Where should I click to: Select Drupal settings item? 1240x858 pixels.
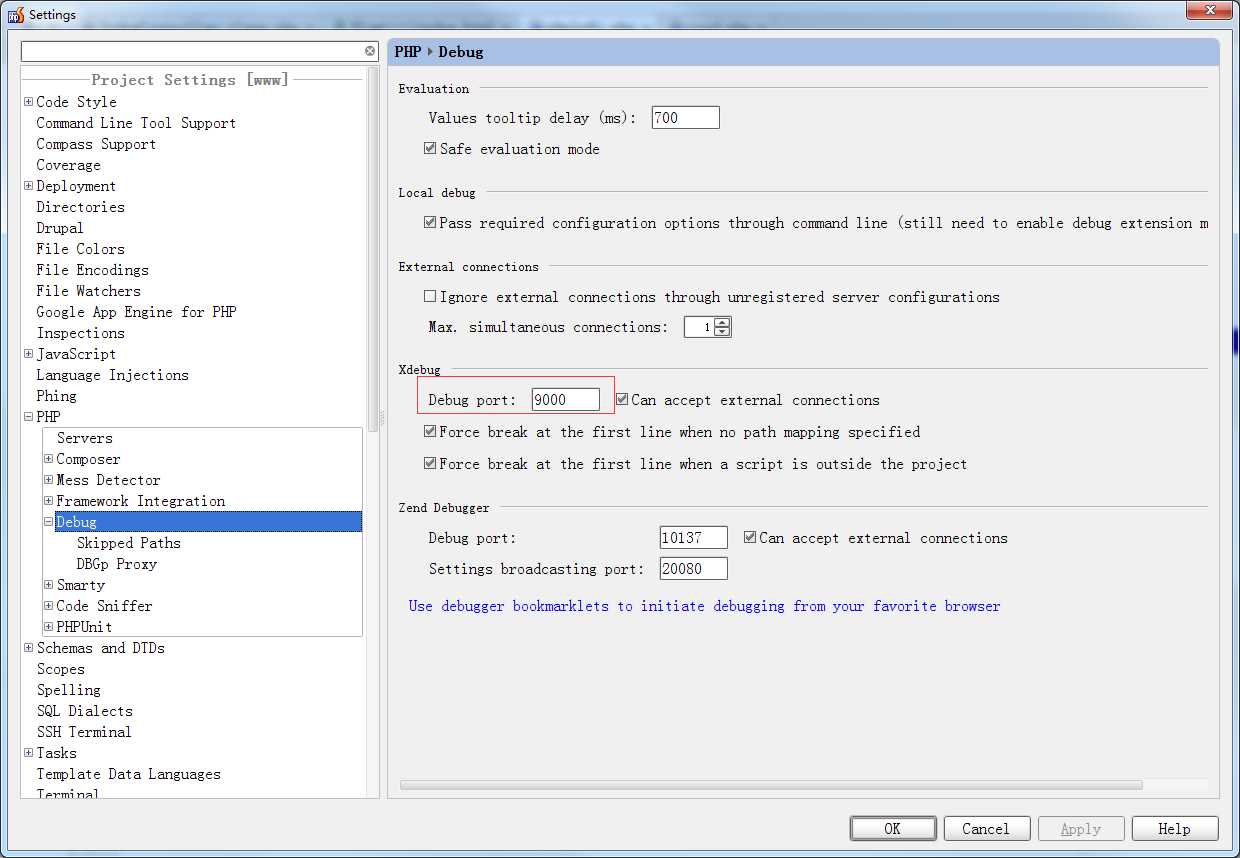tap(60, 227)
